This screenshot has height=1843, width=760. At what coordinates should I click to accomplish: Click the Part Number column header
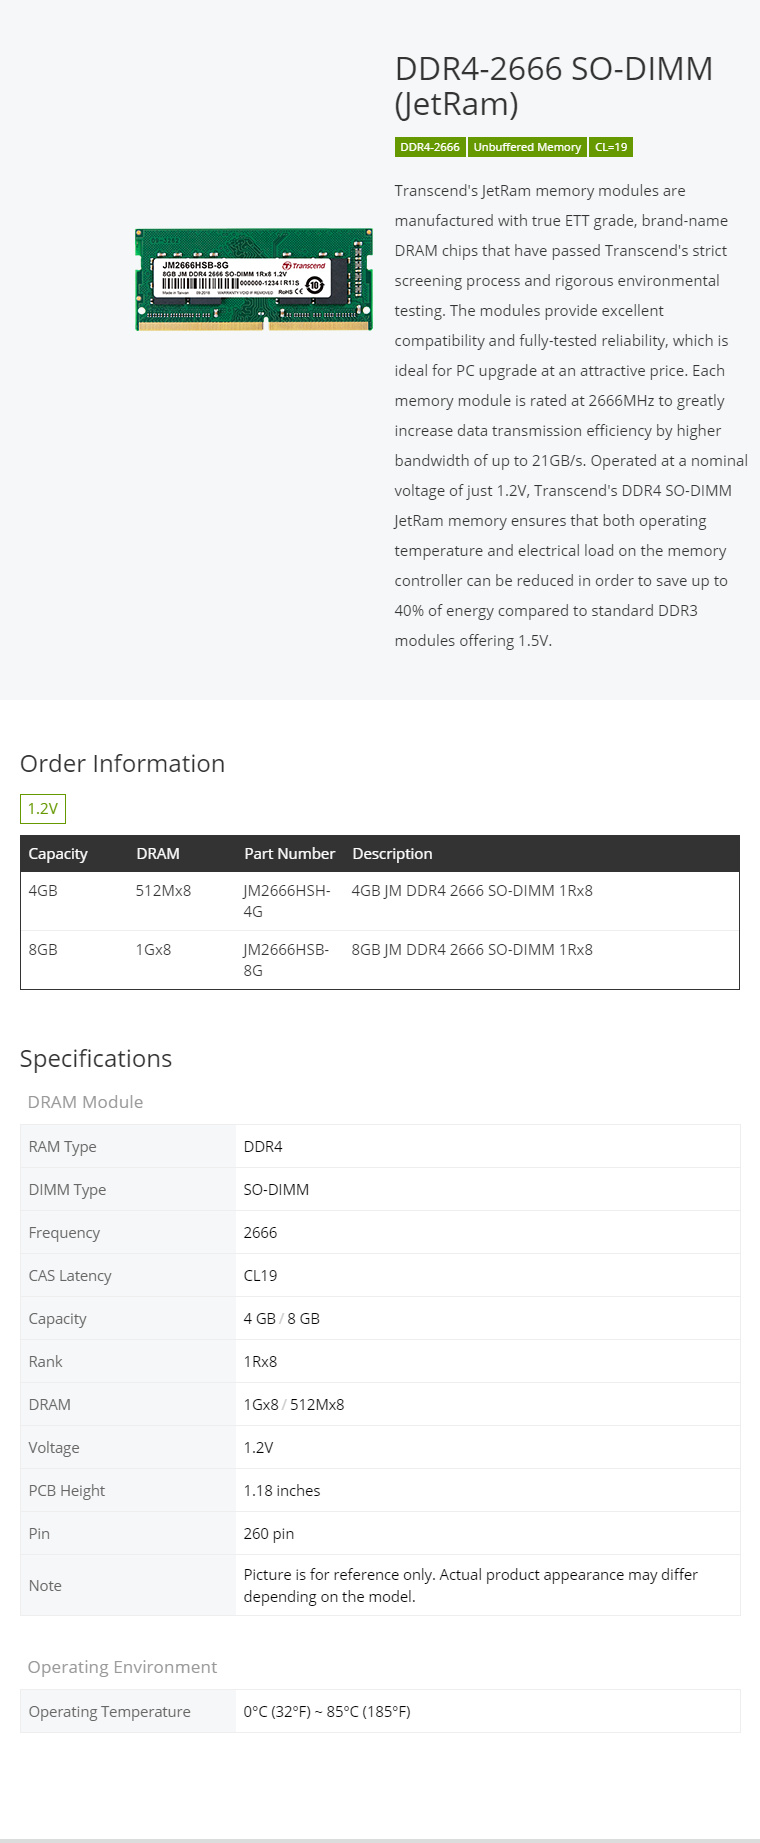pyautogui.click(x=290, y=854)
